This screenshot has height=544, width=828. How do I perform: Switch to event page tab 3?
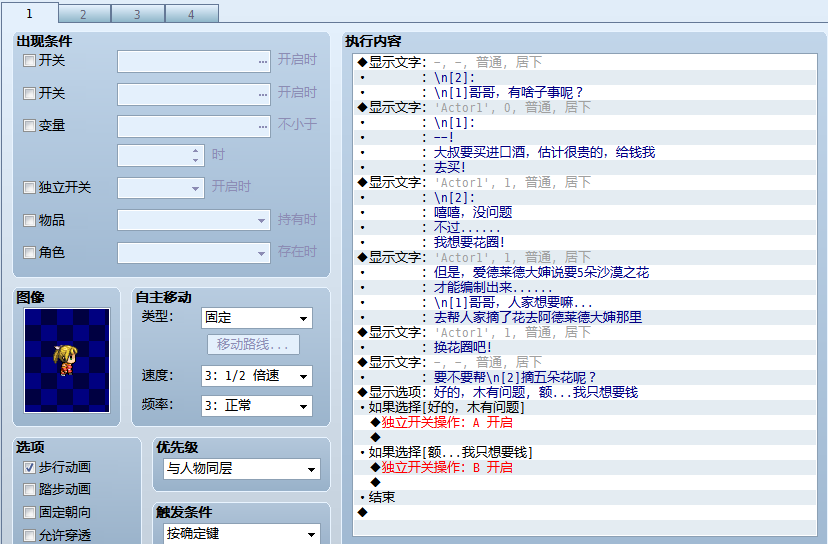138,14
